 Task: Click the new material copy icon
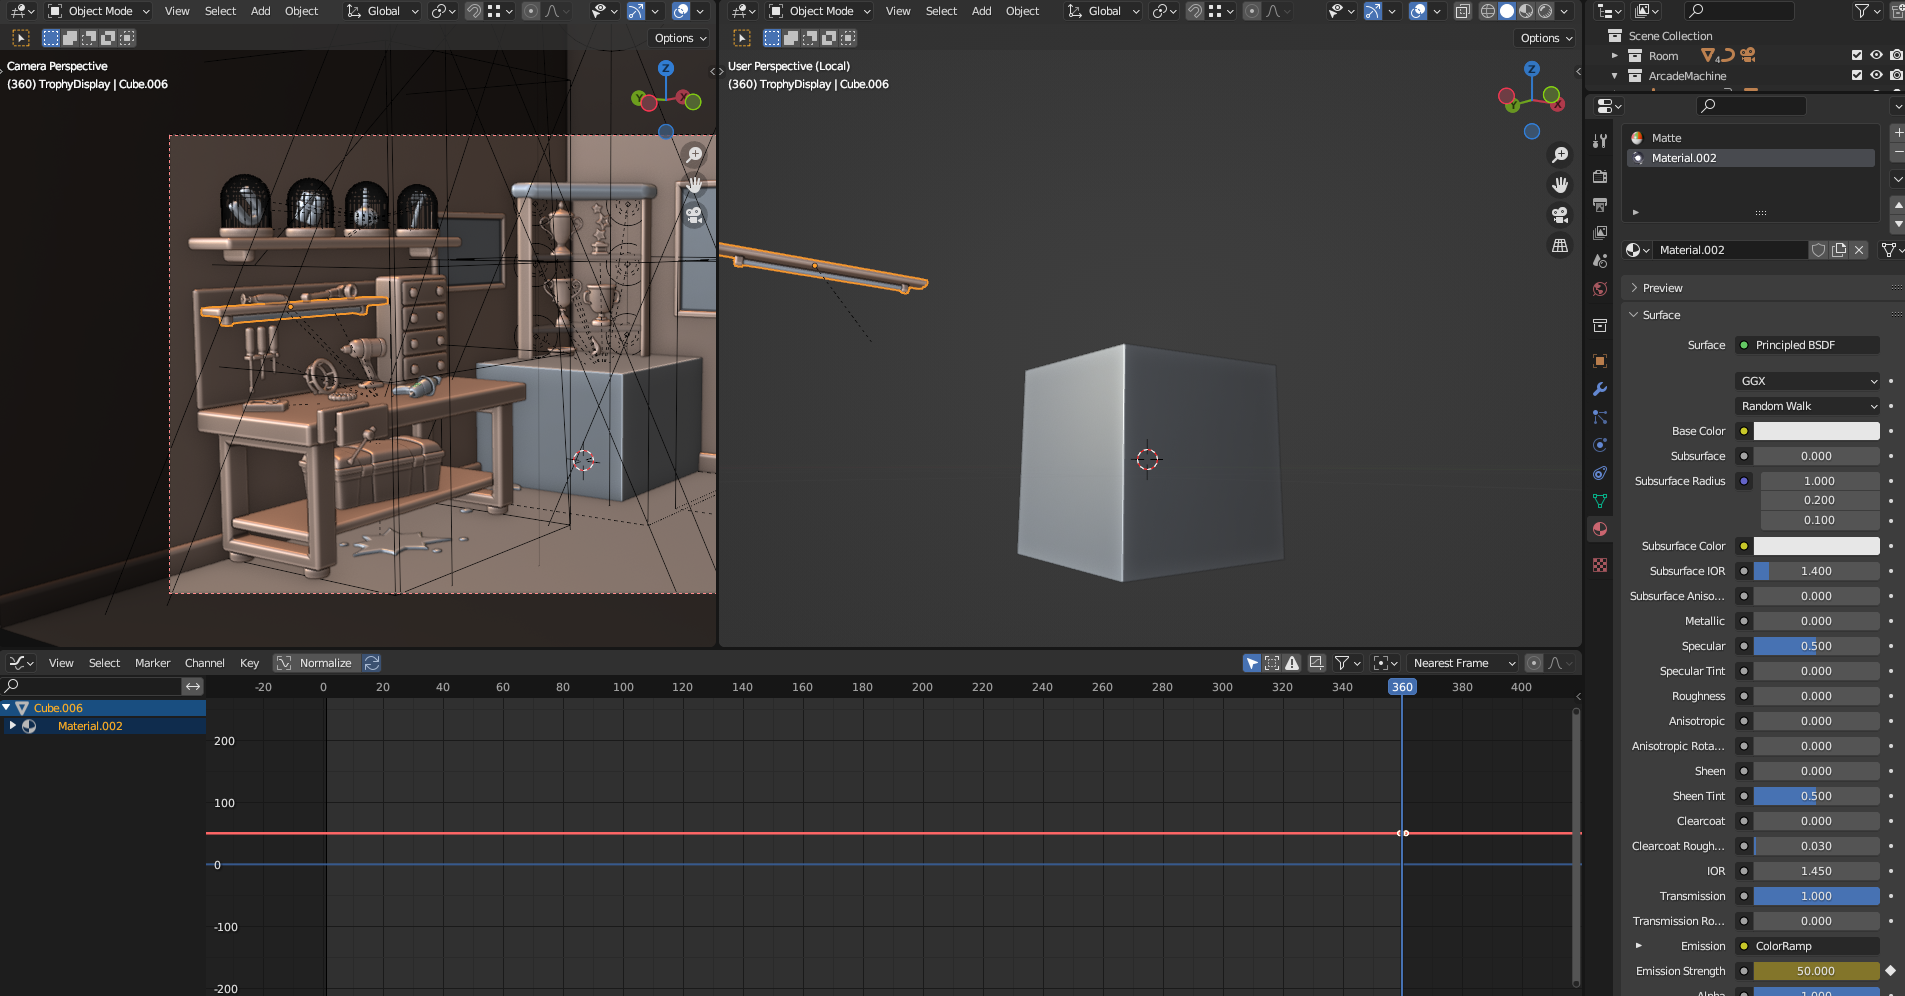[x=1839, y=250]
